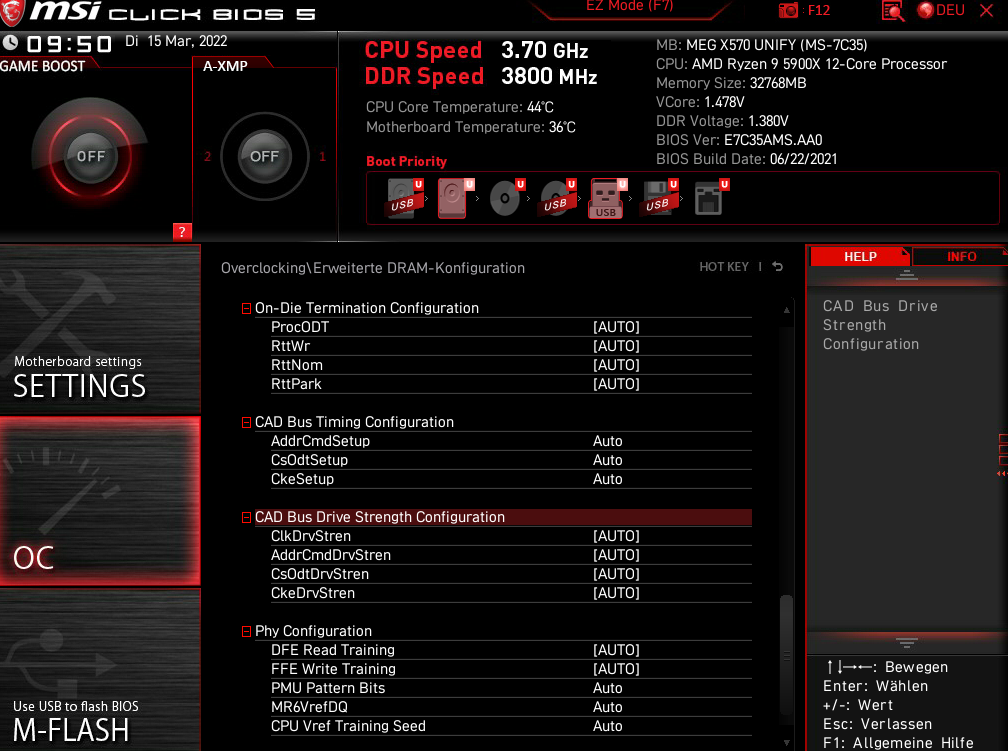Click the settings list scroll down arrow
The image size is (1008, 751).
(786, 743)
